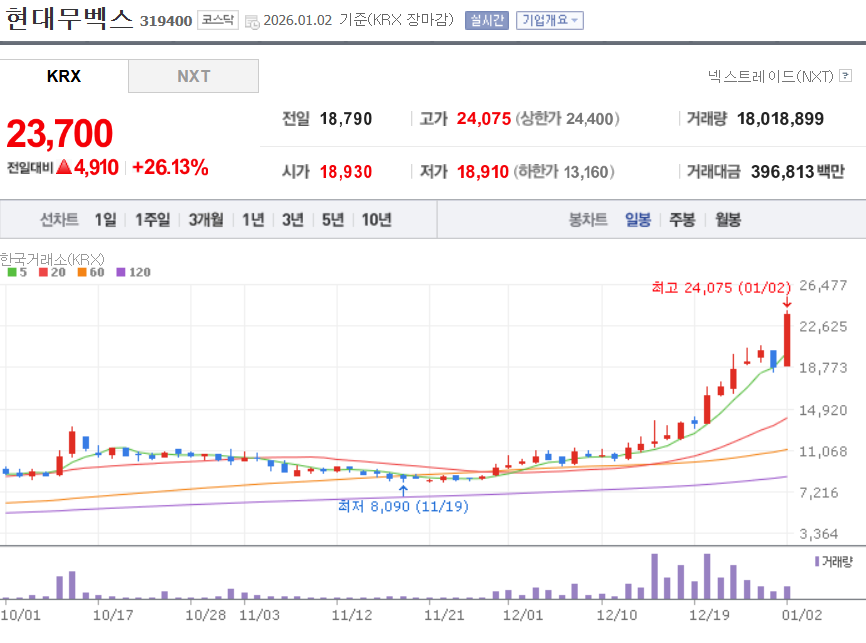
Task: Click the opening price 18,930
Action: click(346, 172)
